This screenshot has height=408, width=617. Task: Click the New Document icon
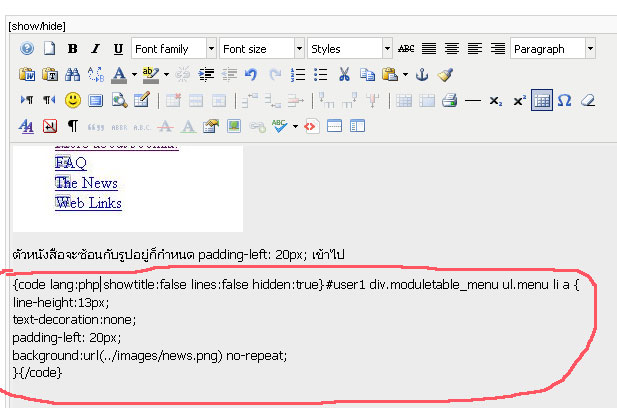pyautogui.click(x=50, y=48)
